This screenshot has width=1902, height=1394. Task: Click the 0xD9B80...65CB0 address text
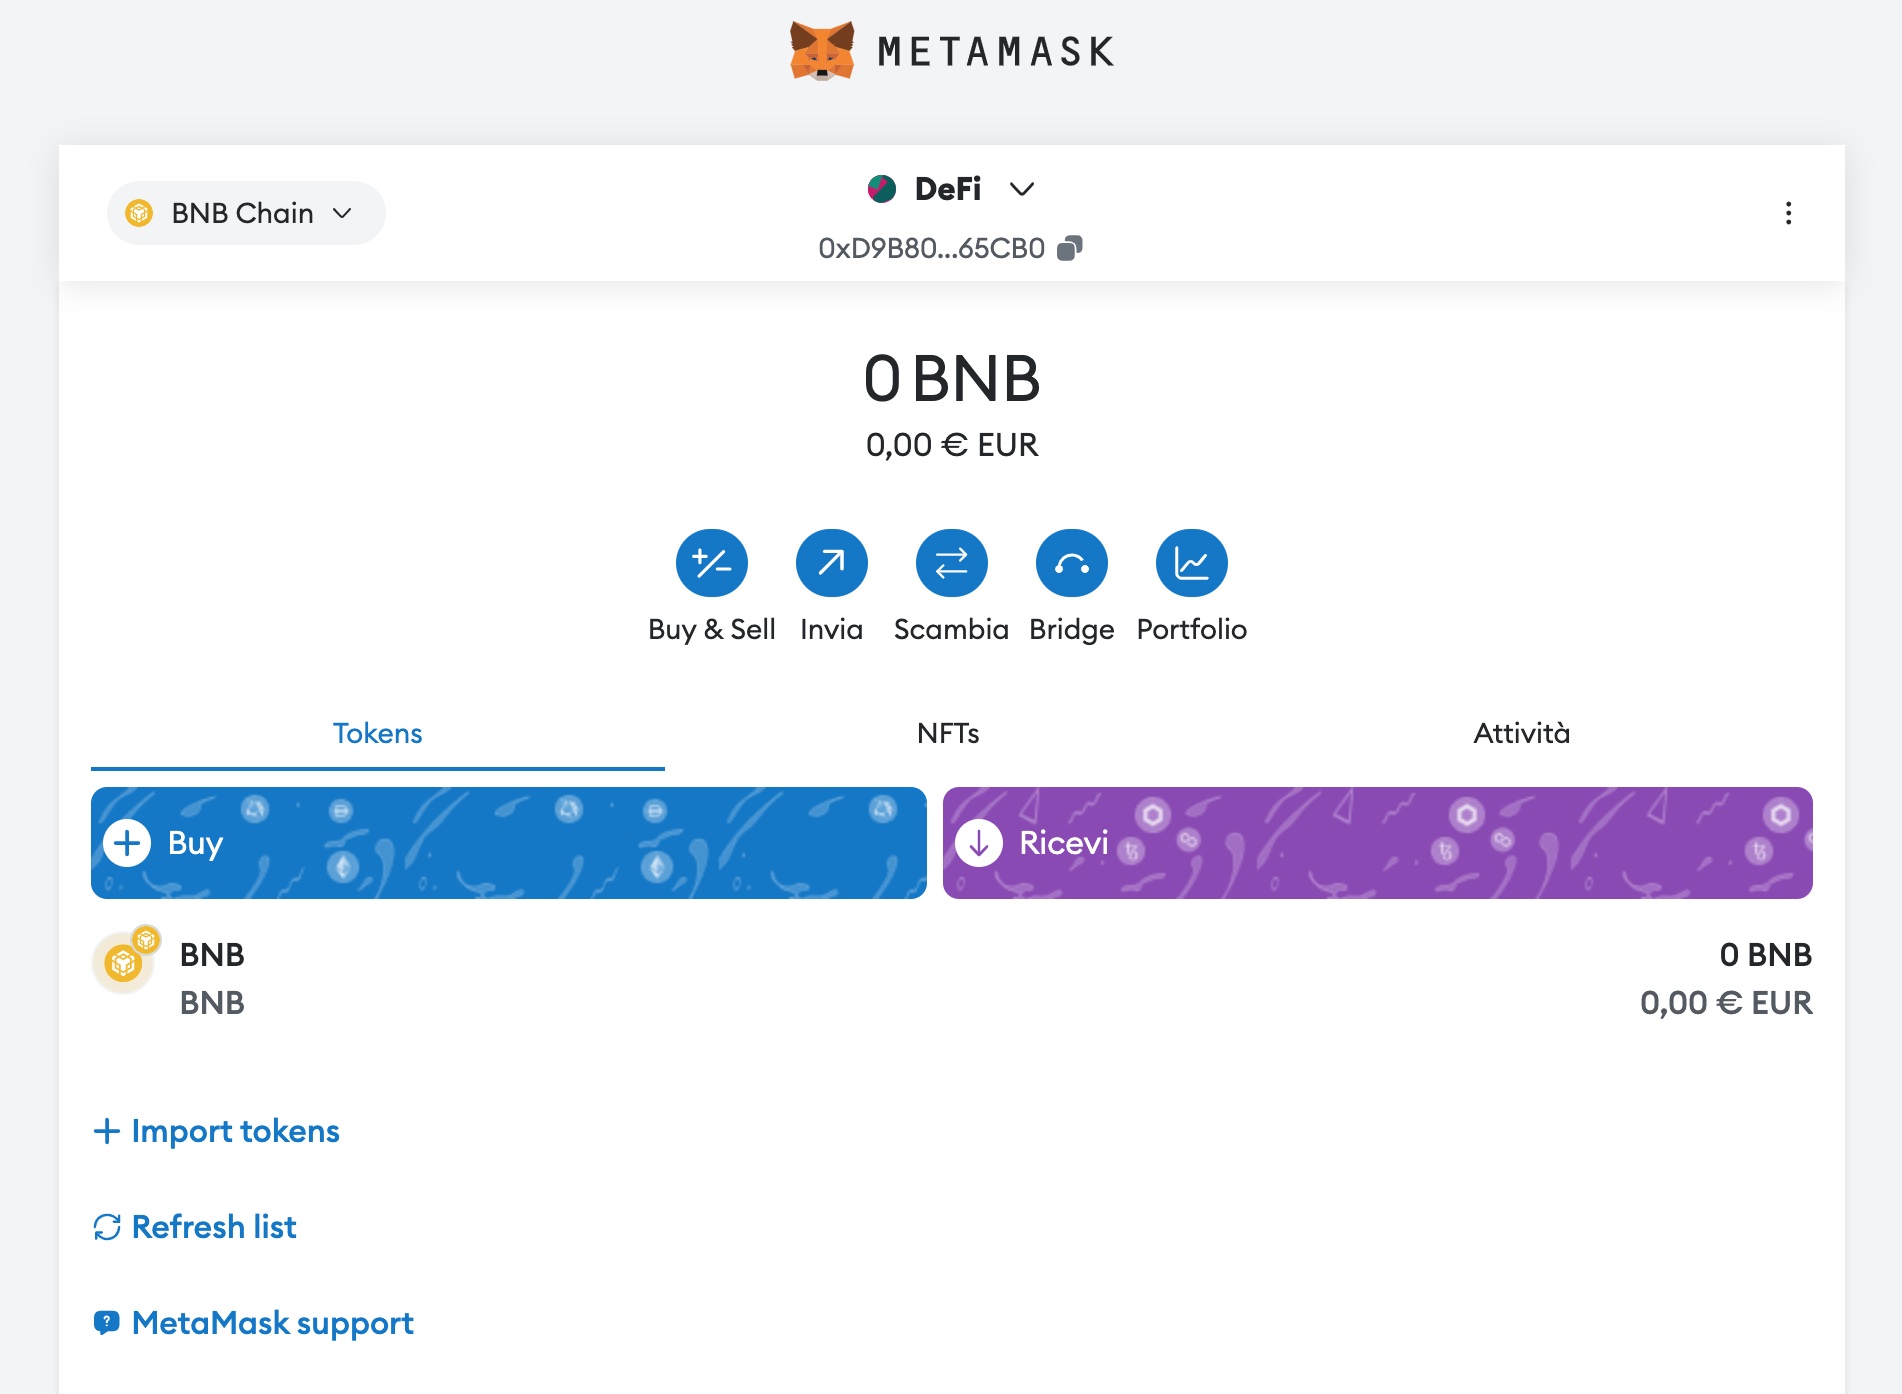point(932,248)
